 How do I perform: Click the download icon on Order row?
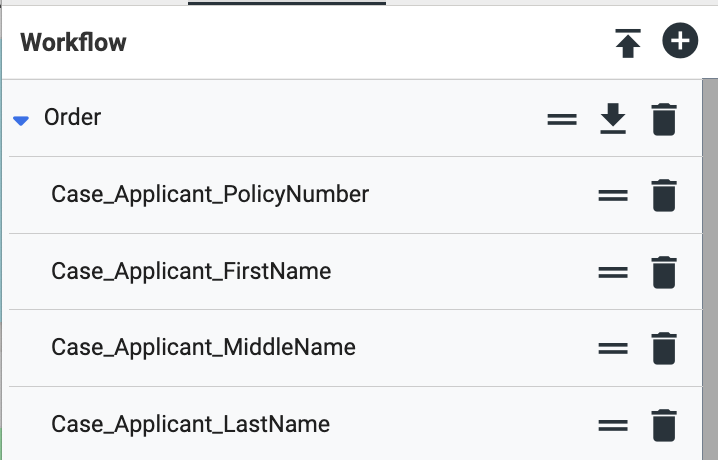613,119
